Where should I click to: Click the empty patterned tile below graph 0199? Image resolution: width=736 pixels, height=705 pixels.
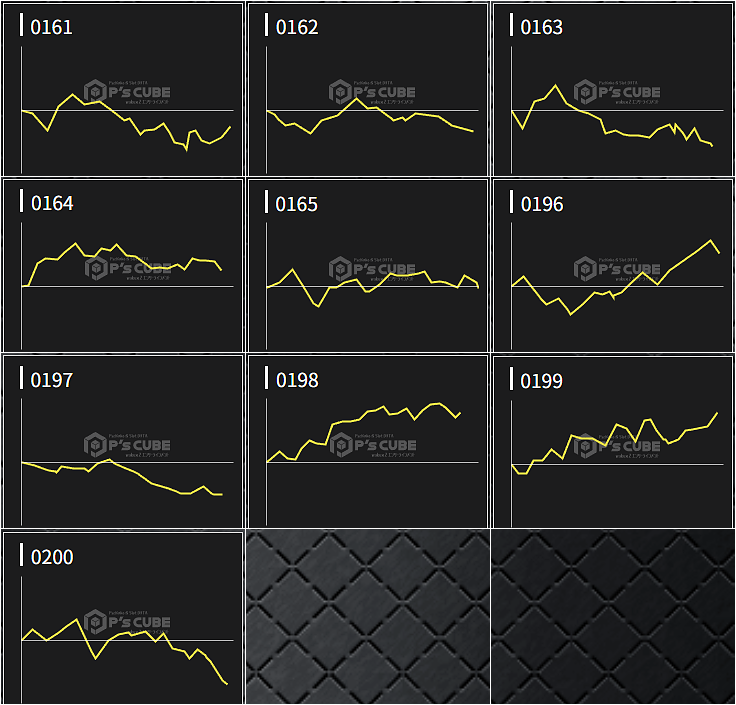(x=613, y=617)
